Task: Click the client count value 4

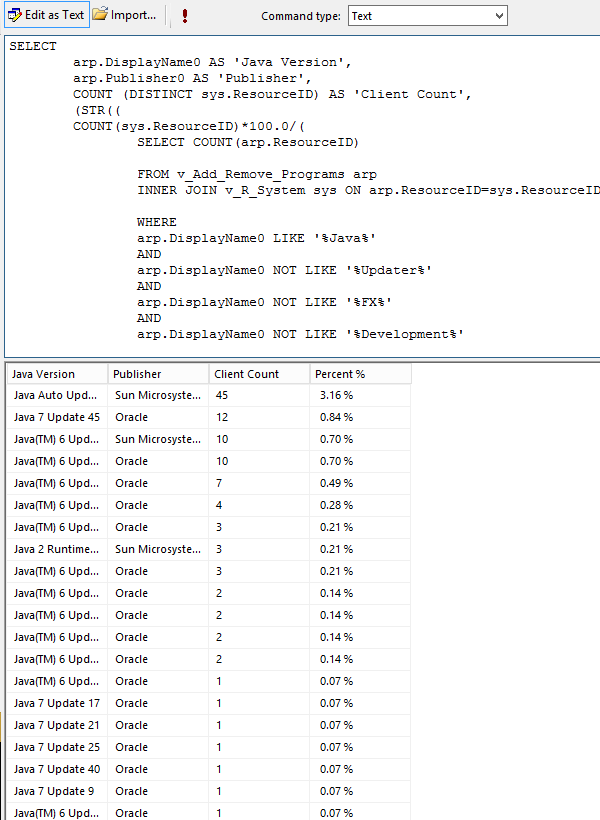Action: (x=219, y=505)
